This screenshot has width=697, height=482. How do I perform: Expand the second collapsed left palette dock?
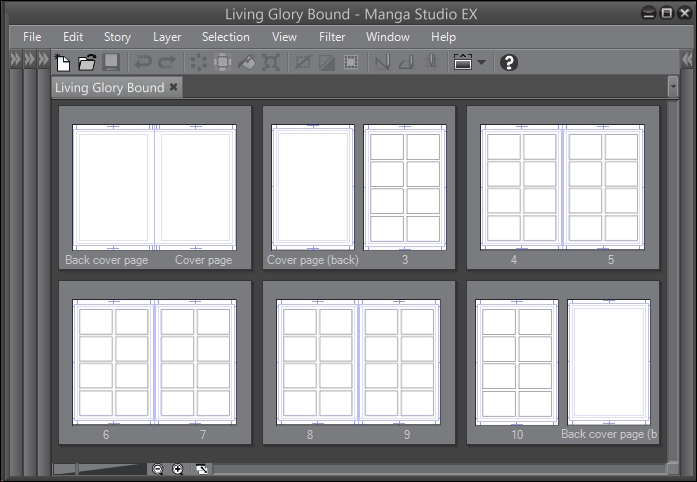point(29,59)
